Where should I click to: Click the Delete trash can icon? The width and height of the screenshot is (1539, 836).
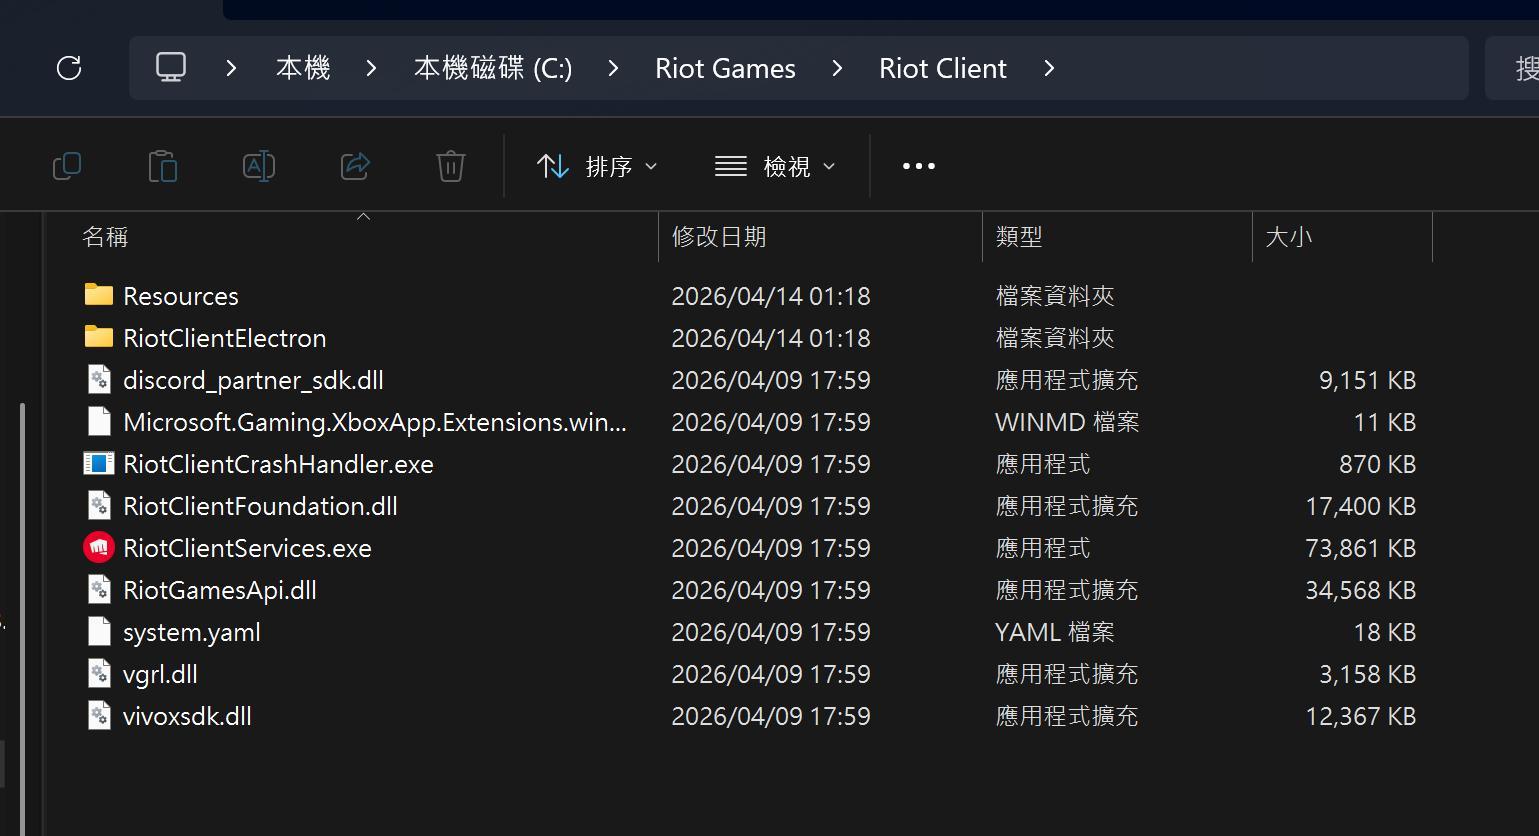pos(451,166)
